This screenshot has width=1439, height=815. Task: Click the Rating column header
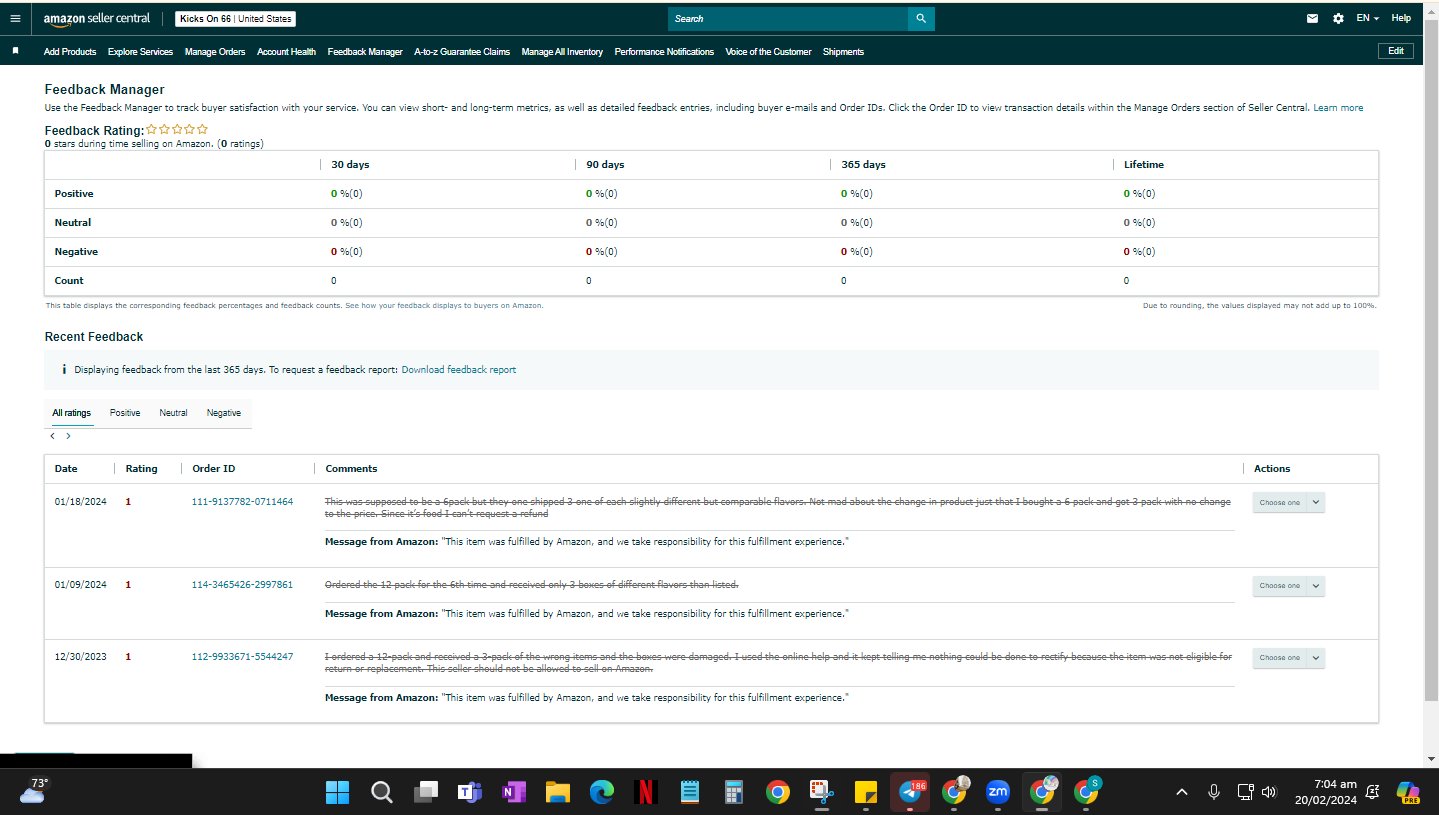pyautogui.click(x=141, y=468)
